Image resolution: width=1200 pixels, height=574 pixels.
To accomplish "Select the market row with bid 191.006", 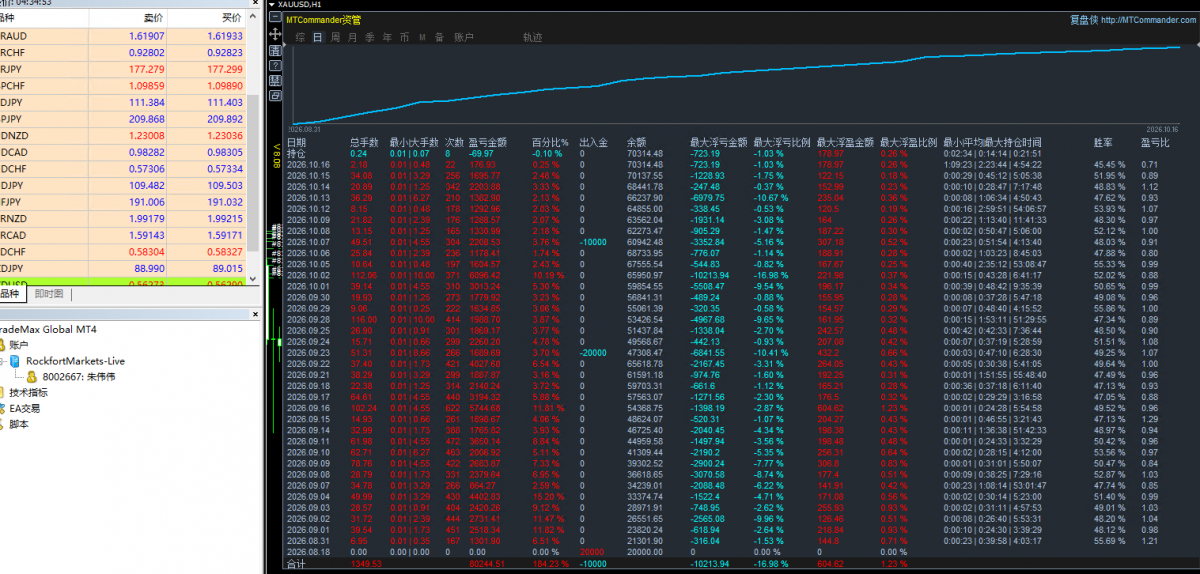I will 123,202.
